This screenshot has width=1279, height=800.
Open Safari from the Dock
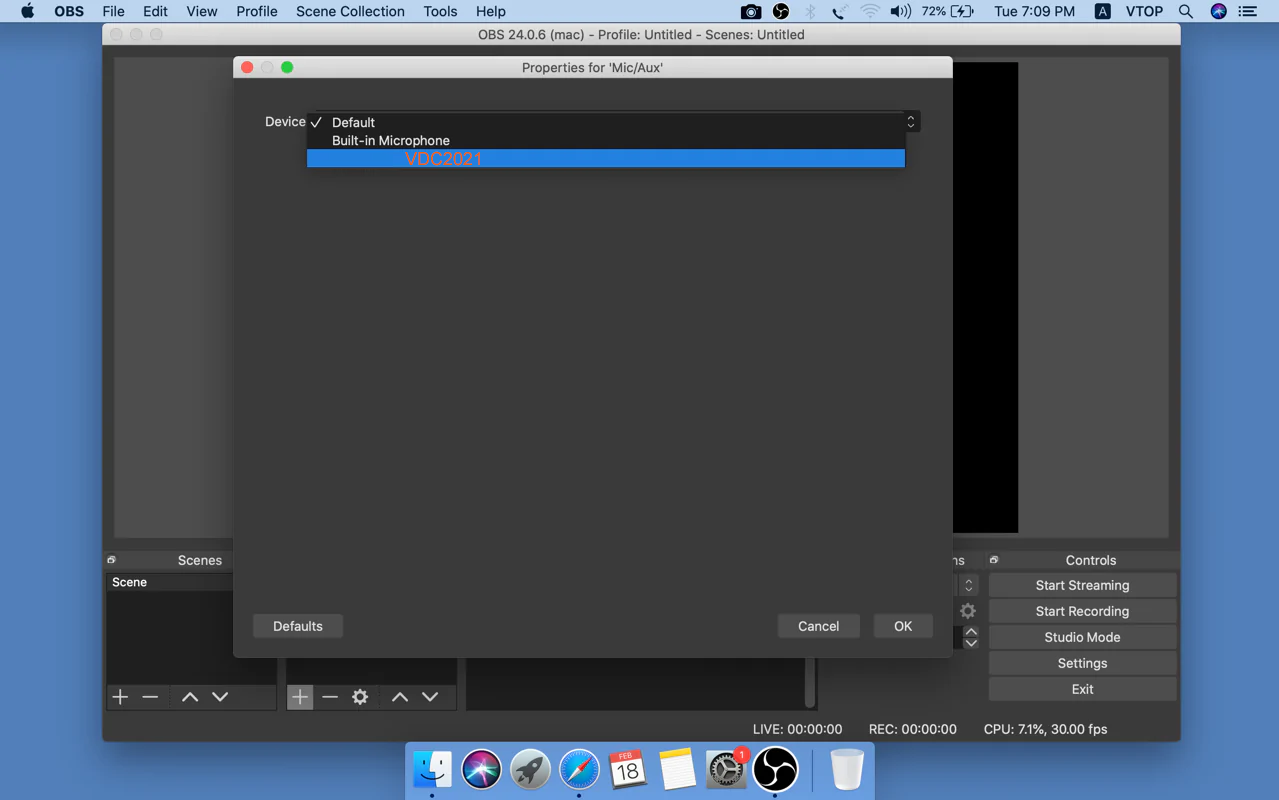pyautogui.click(x=579, y=770)
